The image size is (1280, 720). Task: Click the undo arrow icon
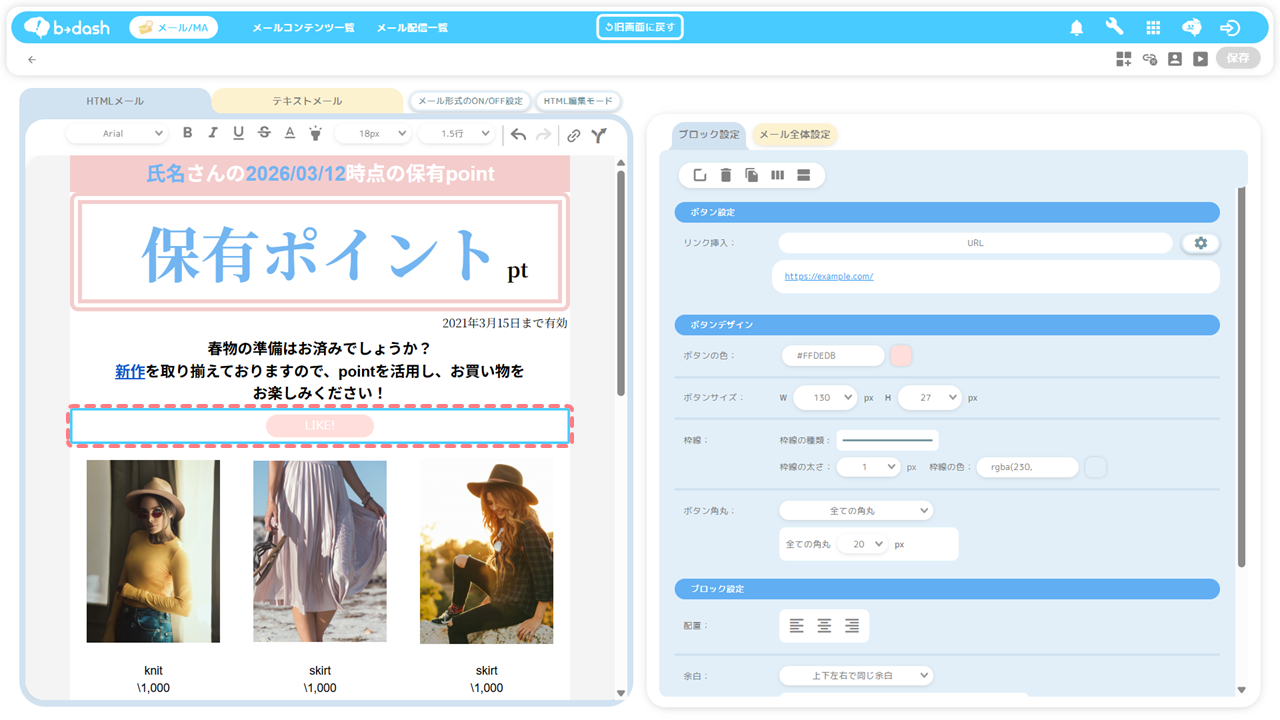tap(518, 135)
